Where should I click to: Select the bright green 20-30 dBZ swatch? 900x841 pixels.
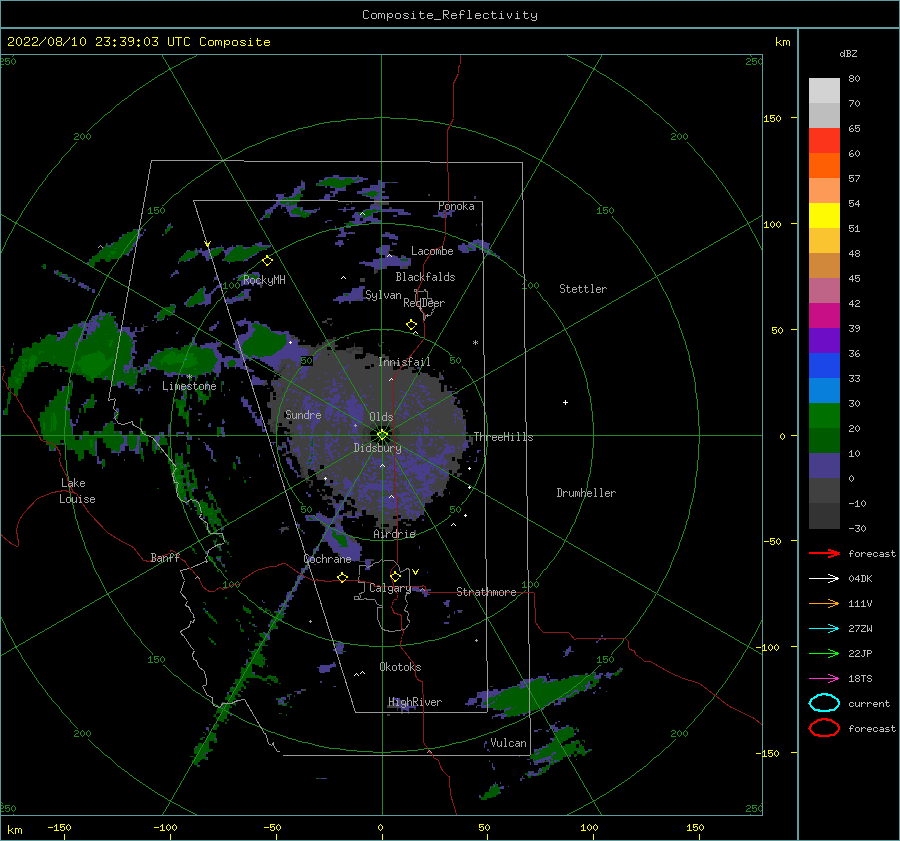(x=824, y=416)
